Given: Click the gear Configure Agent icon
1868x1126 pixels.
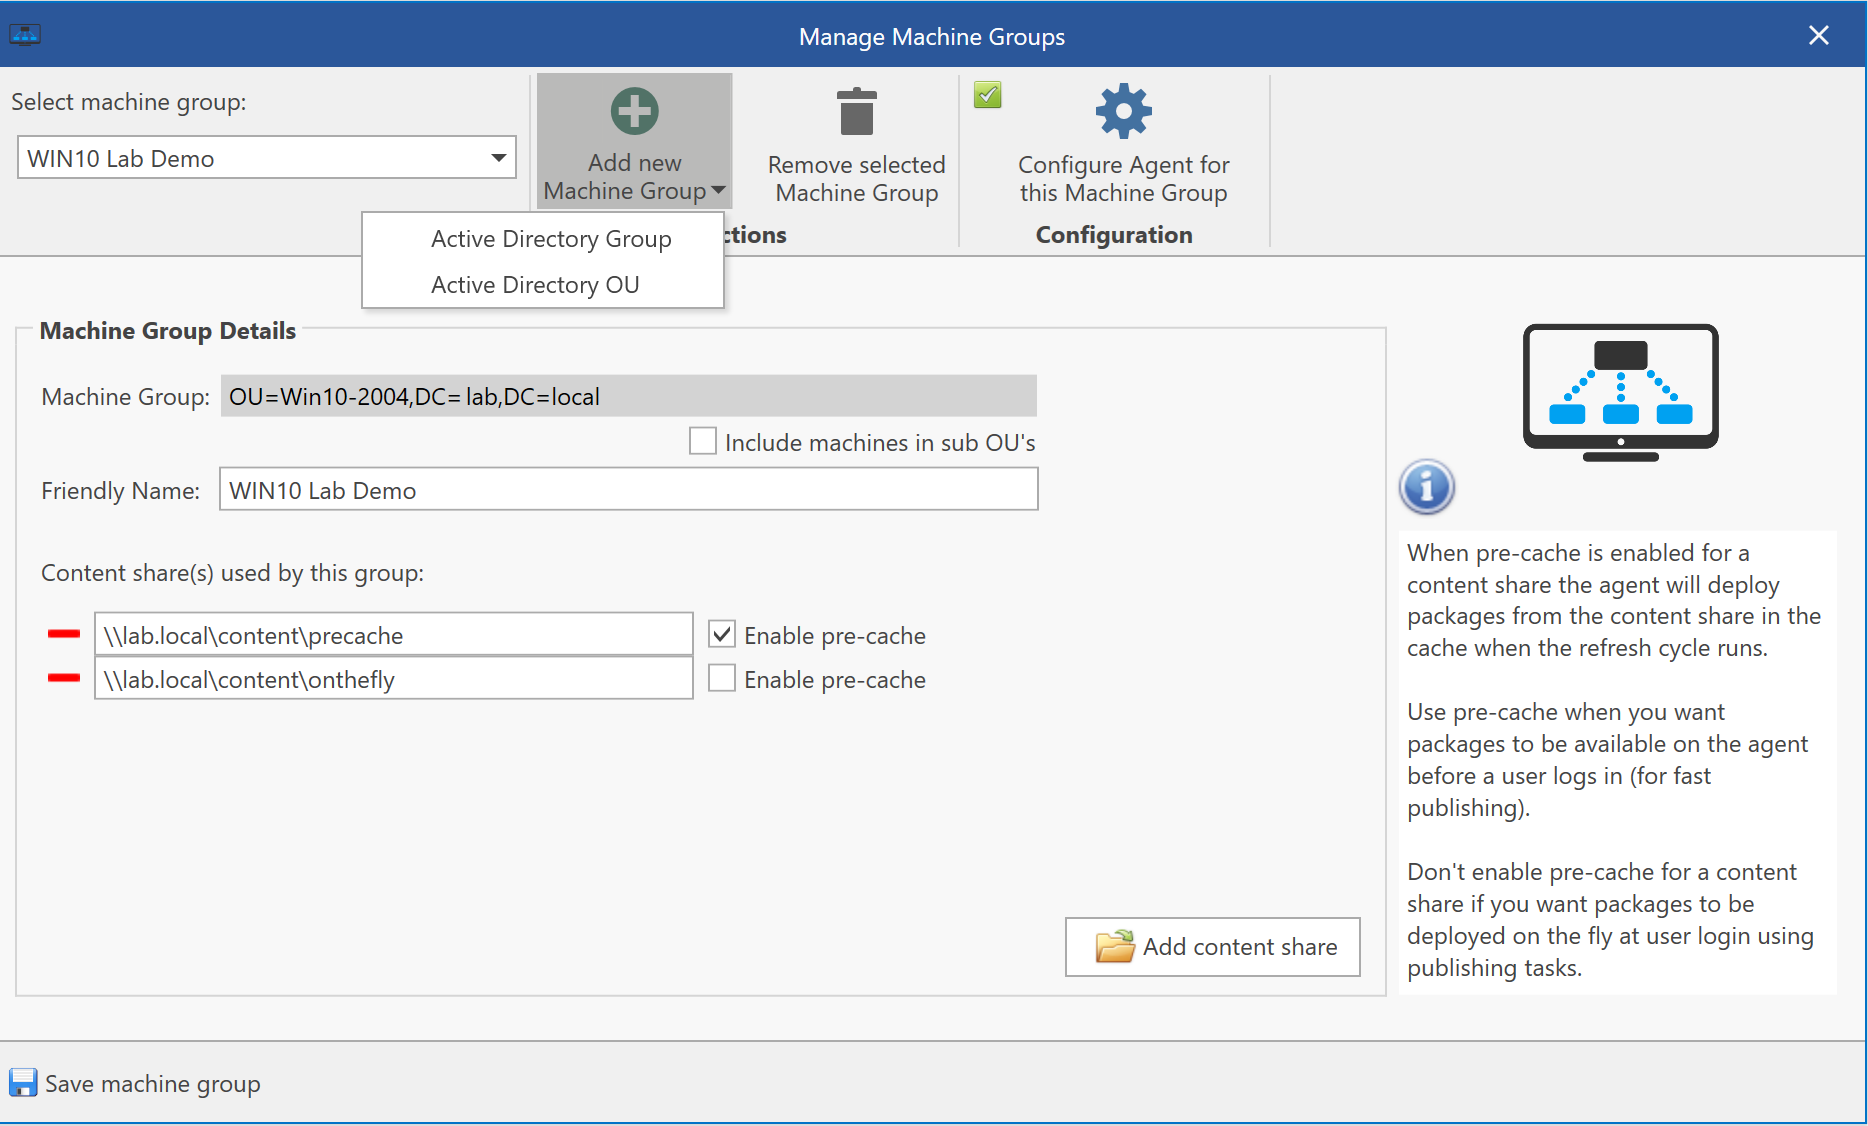Looking at the screenshot, I should tap(1123, 111).
